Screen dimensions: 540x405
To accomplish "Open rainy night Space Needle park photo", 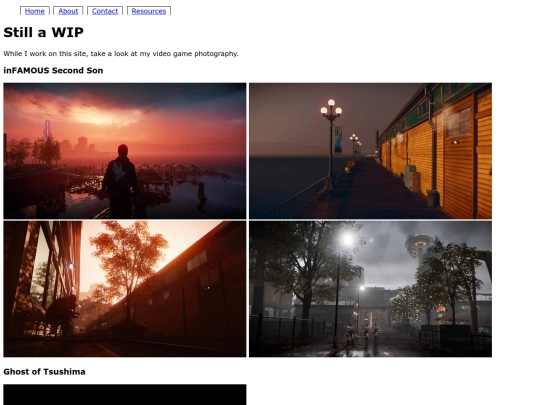I will pyautogui.click(x=370, y=289).
